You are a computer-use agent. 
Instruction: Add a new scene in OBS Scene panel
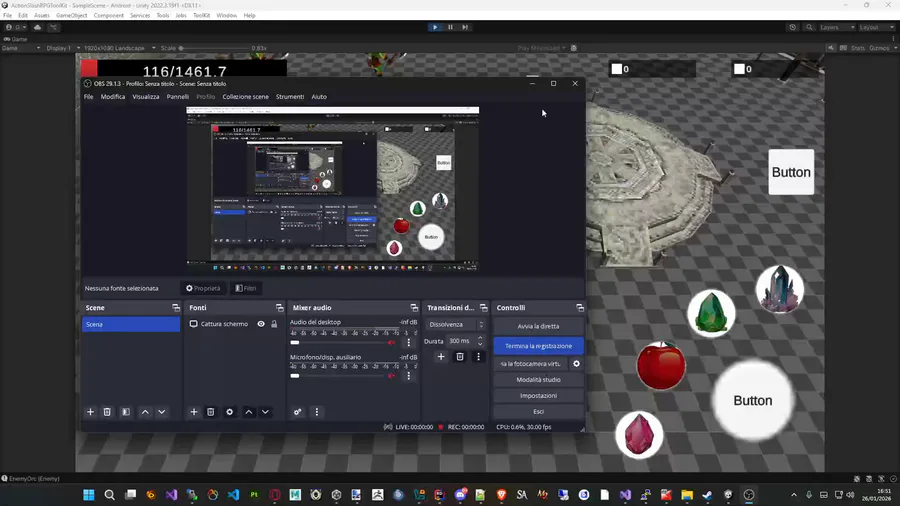(90, 412)
